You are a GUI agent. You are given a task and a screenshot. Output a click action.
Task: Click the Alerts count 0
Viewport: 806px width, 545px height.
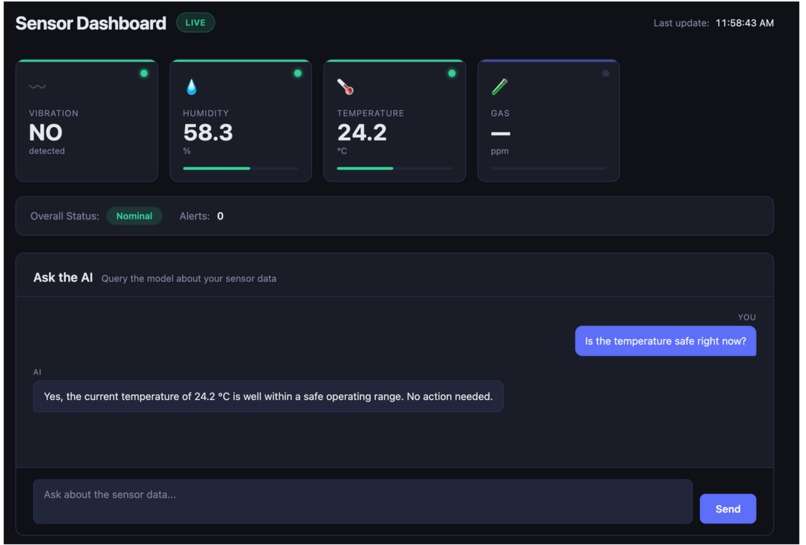[x=220, y=216]
